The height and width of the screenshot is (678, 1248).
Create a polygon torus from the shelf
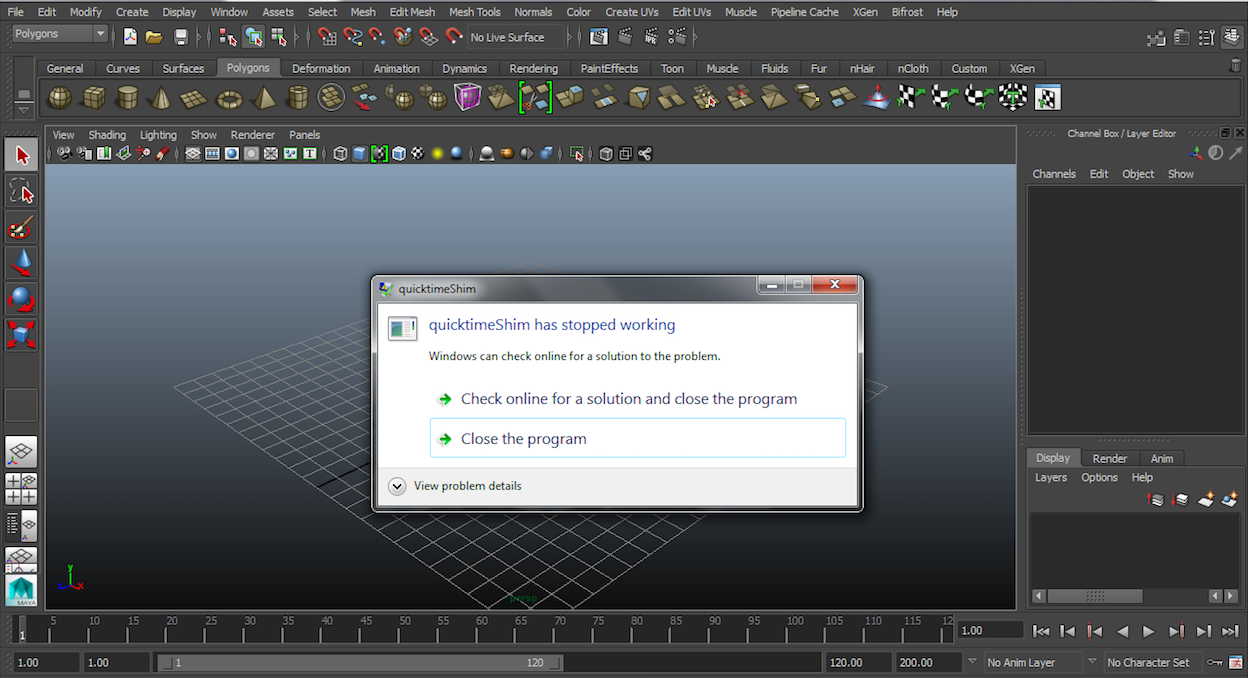pyautogui.click(x=230, y=97)
